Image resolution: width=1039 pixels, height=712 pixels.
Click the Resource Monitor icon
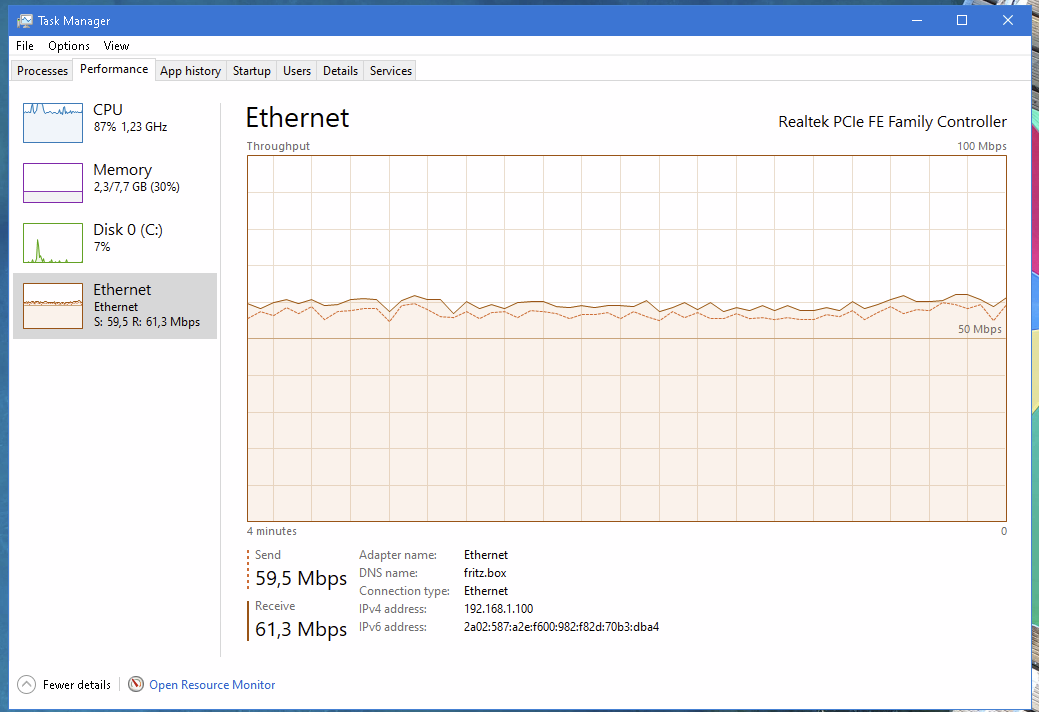[136, 685]
